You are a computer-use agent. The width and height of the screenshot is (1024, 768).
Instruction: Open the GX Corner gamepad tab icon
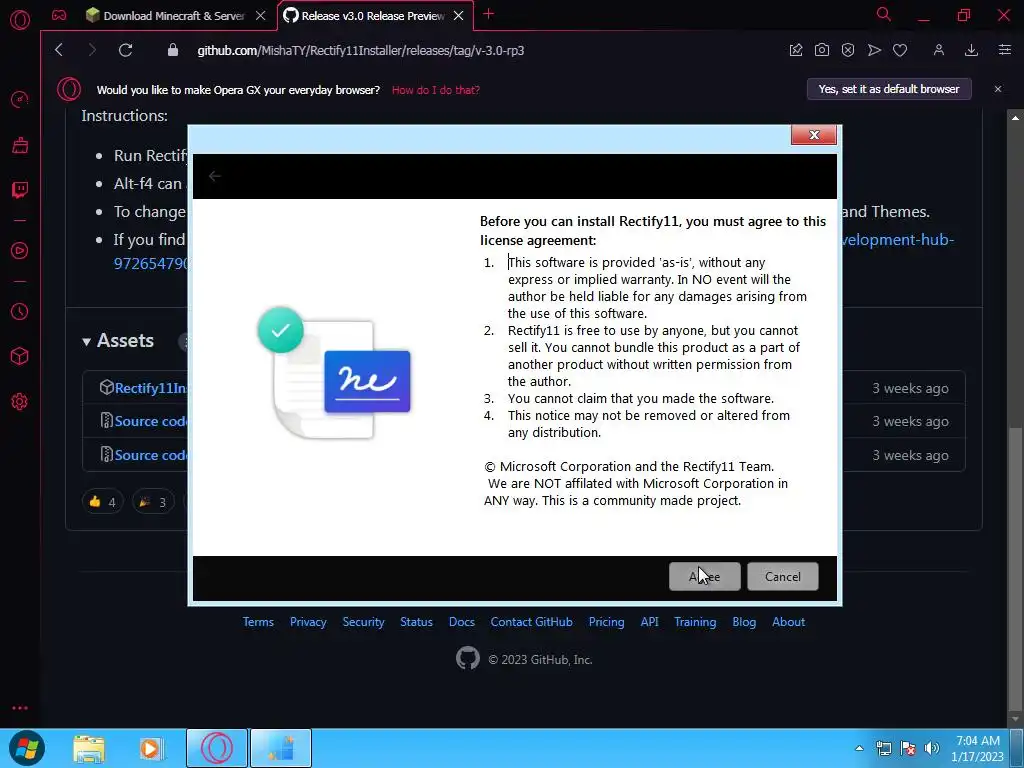coord(59,15)
